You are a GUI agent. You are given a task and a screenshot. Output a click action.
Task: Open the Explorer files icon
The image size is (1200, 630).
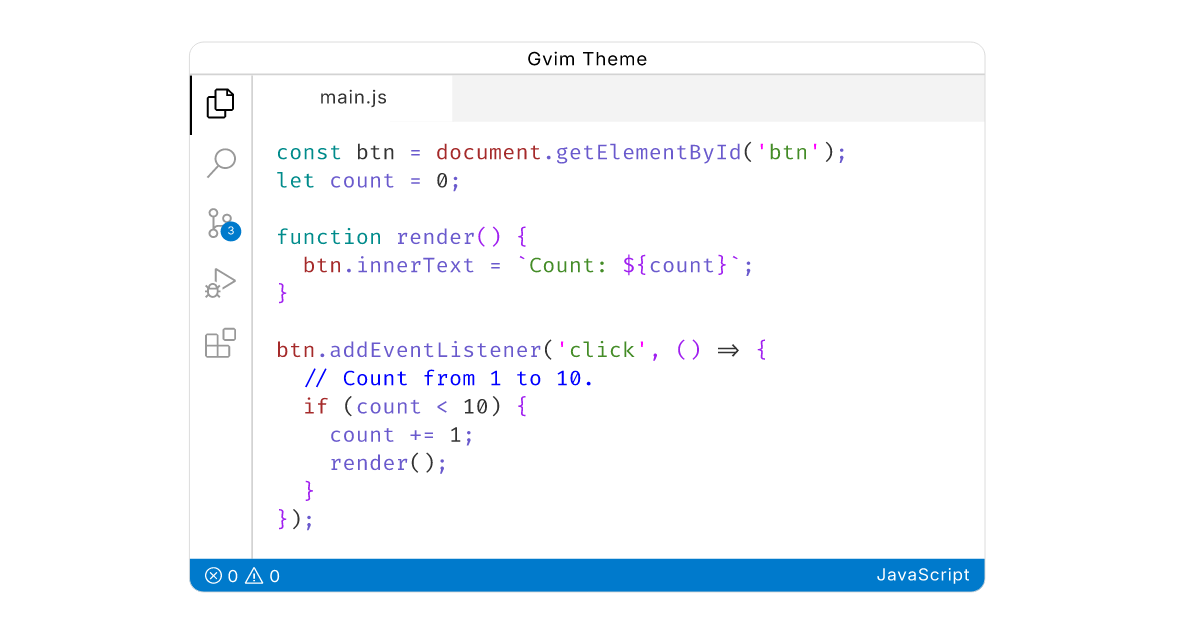tap(221, 104)
